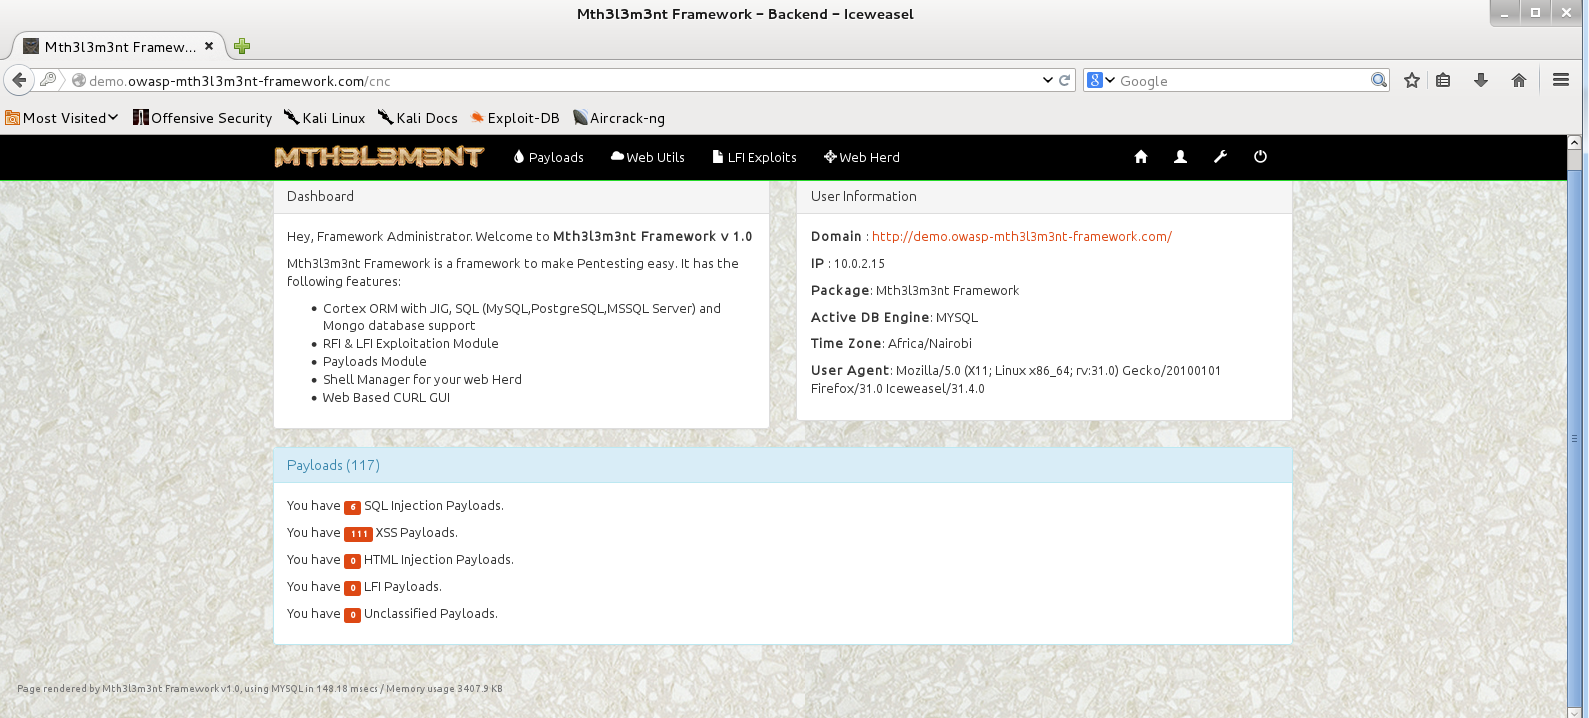This screenshot has height=718, width=1589.
Task: Open the browser downloads arrow icon
Action: click(1481, 81)
